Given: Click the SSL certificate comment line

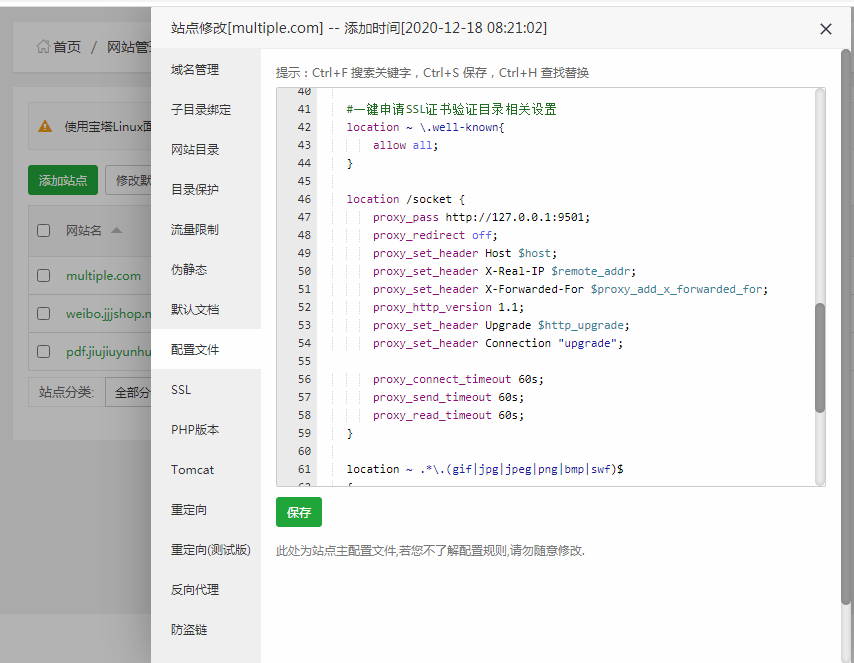Looking at the screenshot, I should point(451,110).
